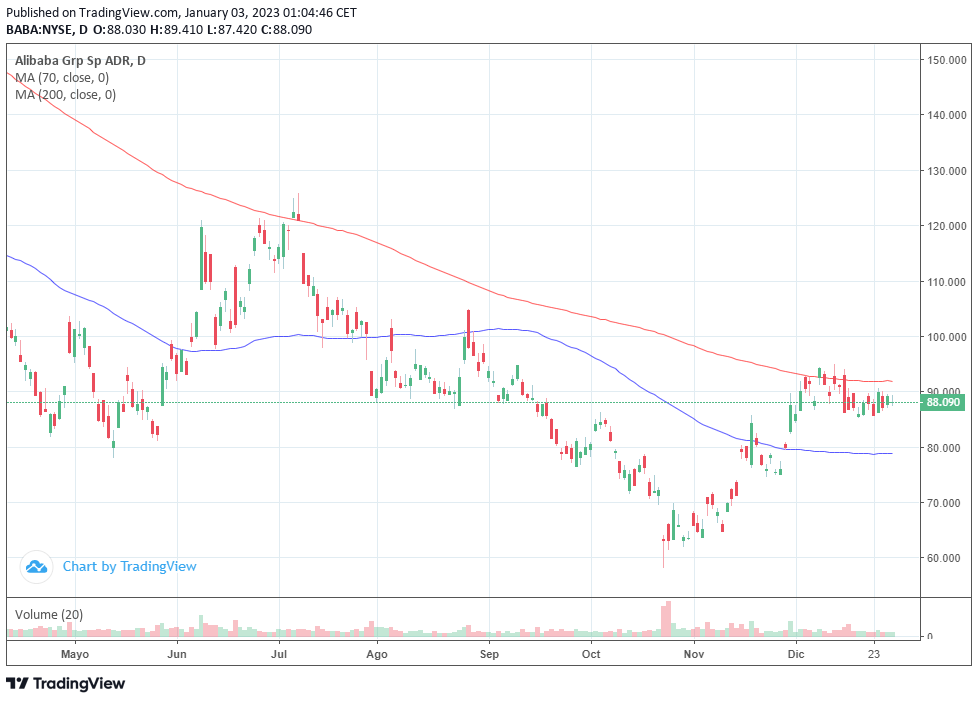
Task: Click the C:88.090 close value in the header
Action: point(284,29)
